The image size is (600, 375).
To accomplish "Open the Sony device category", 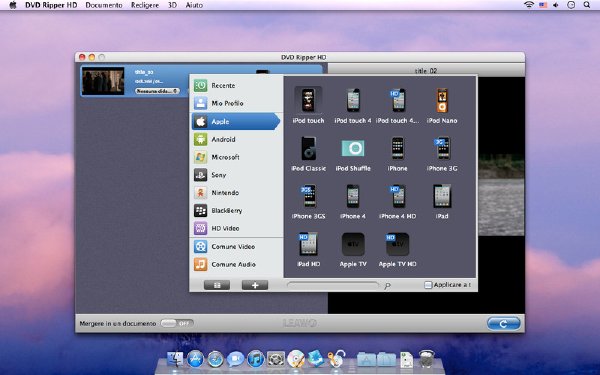I will coord(236,175).
